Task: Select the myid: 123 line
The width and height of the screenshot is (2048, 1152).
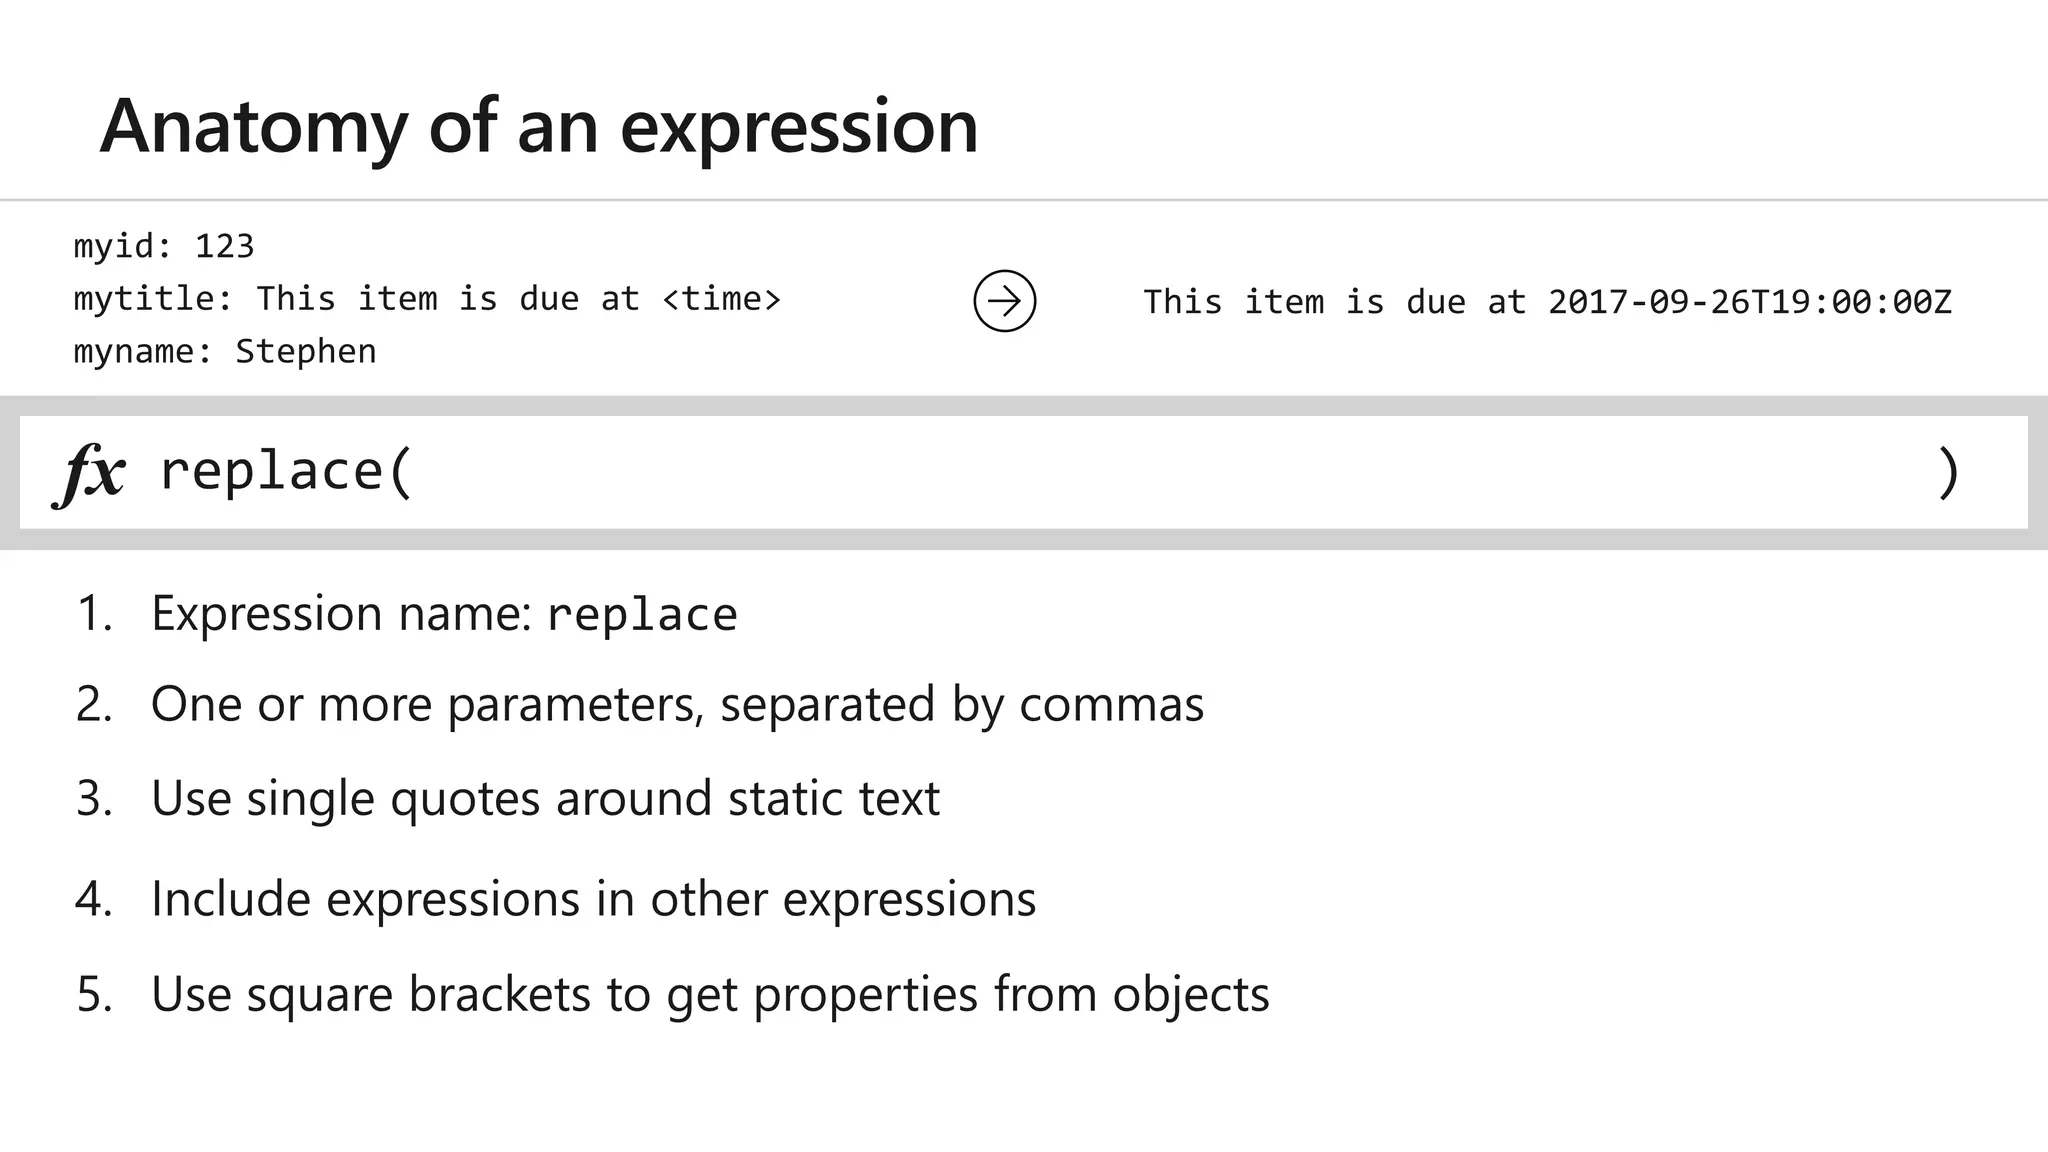Action: pyautogui.click(x=164, y=246)
